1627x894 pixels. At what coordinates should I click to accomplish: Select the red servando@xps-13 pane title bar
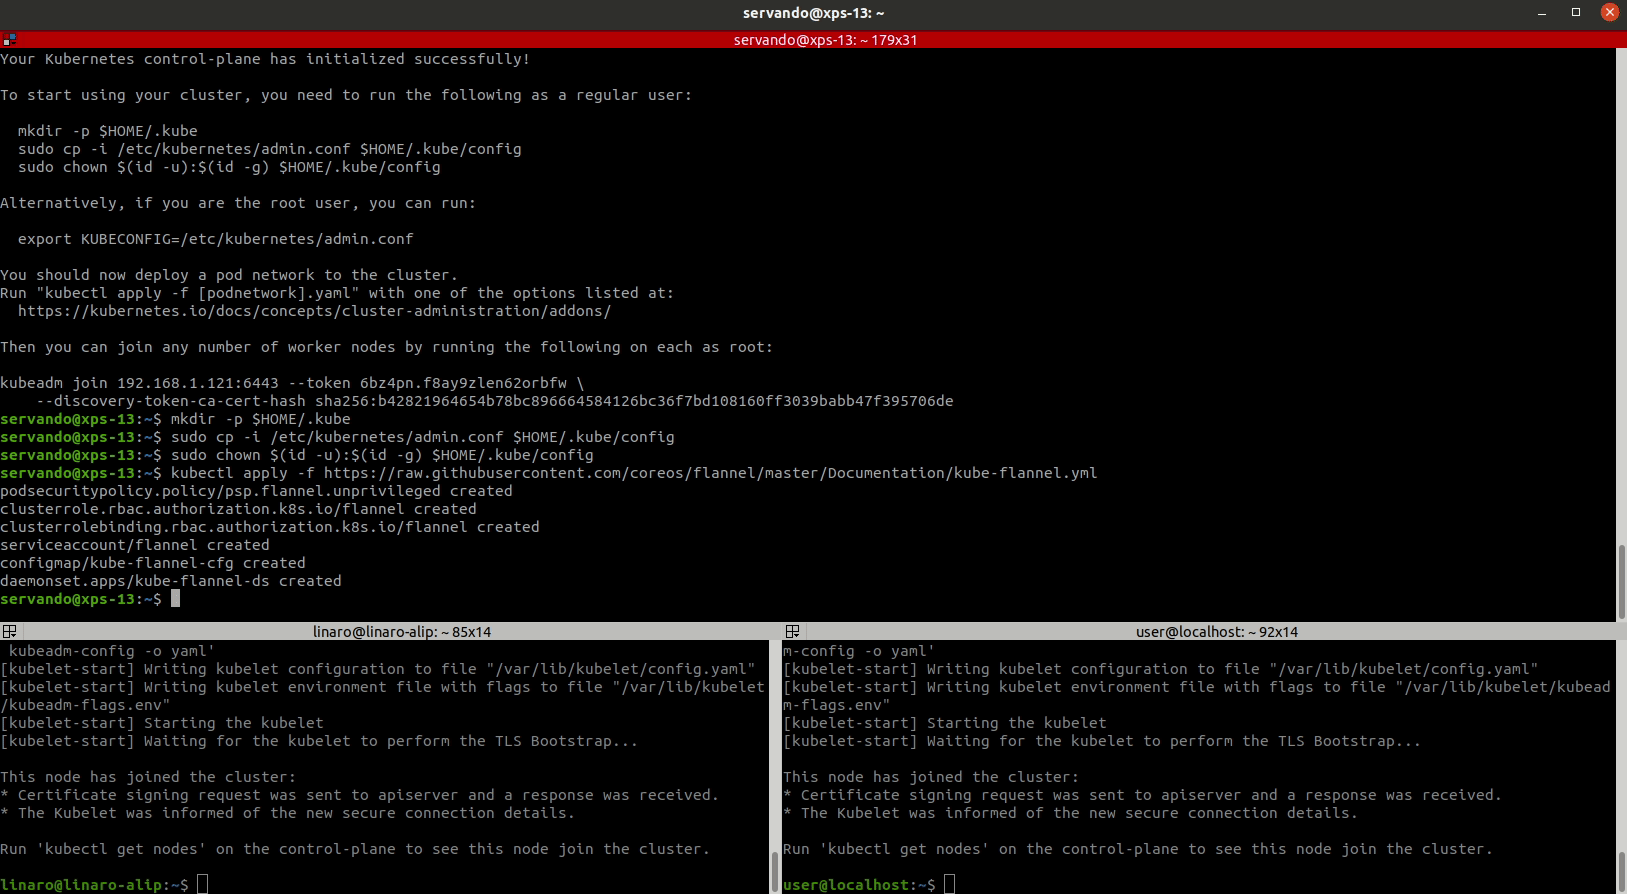pyautogui.click(x=824, y=40)
